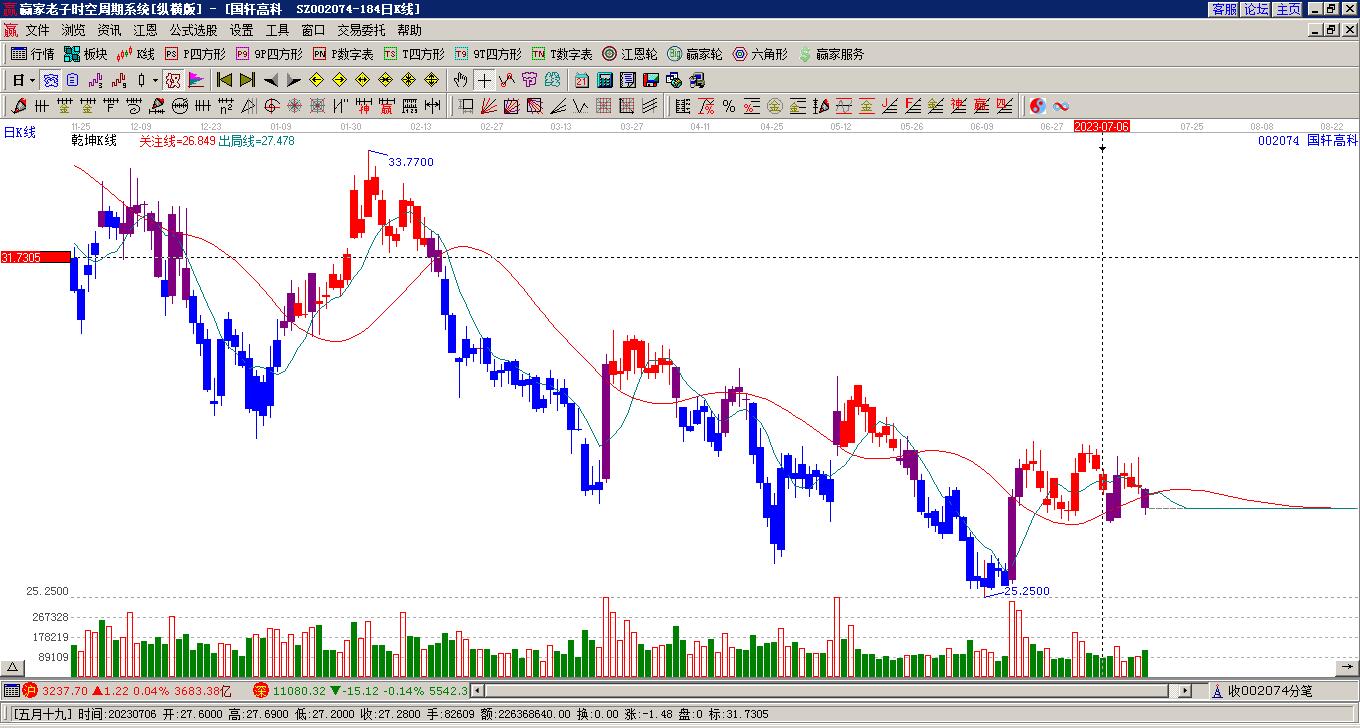Toggle the red boxed pattern indicator button
The image size is (1360, 728).
click(172, 80)
